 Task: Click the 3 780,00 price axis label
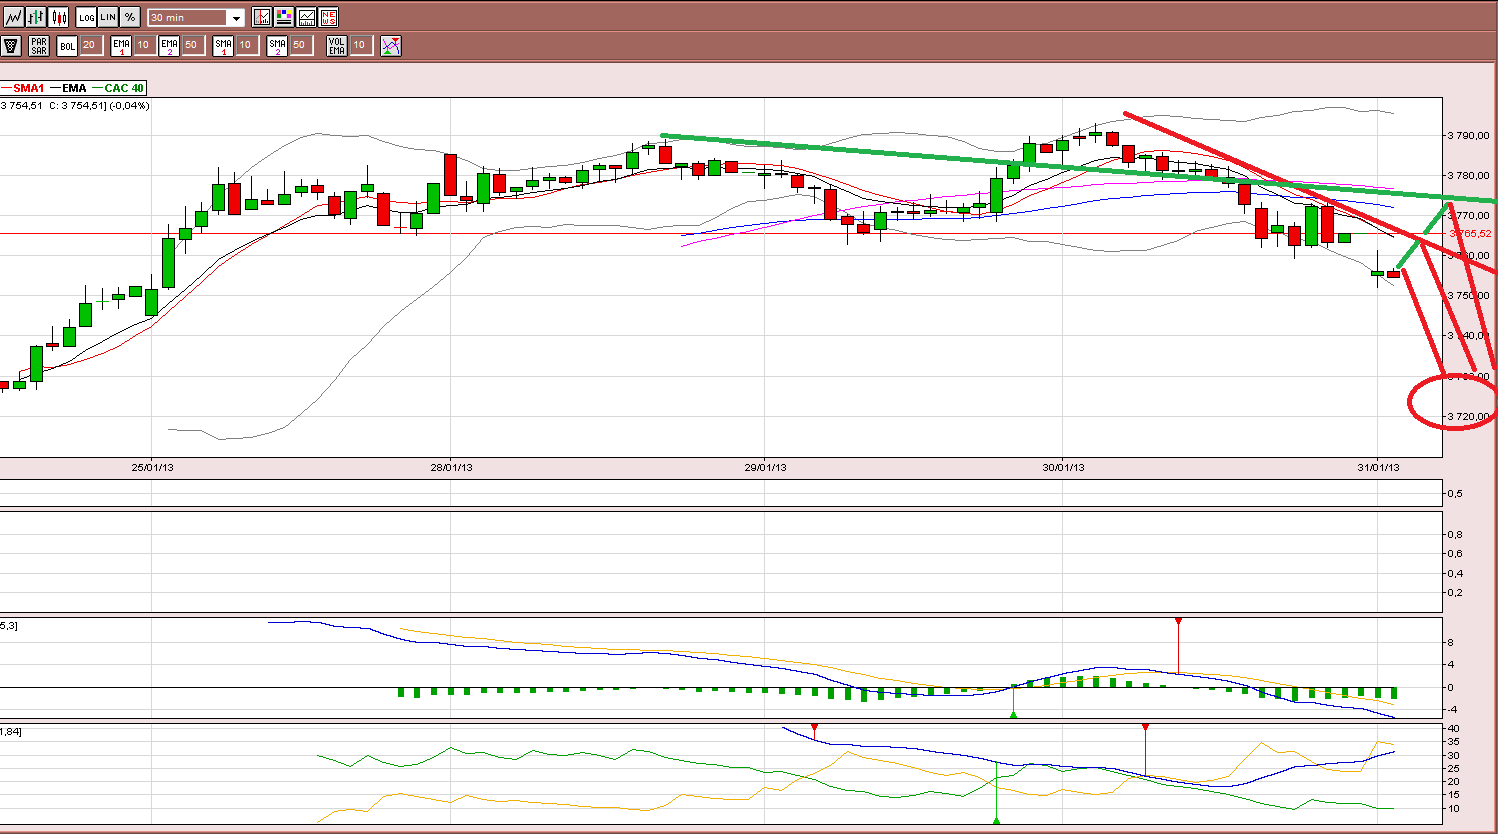(1470, 176)
